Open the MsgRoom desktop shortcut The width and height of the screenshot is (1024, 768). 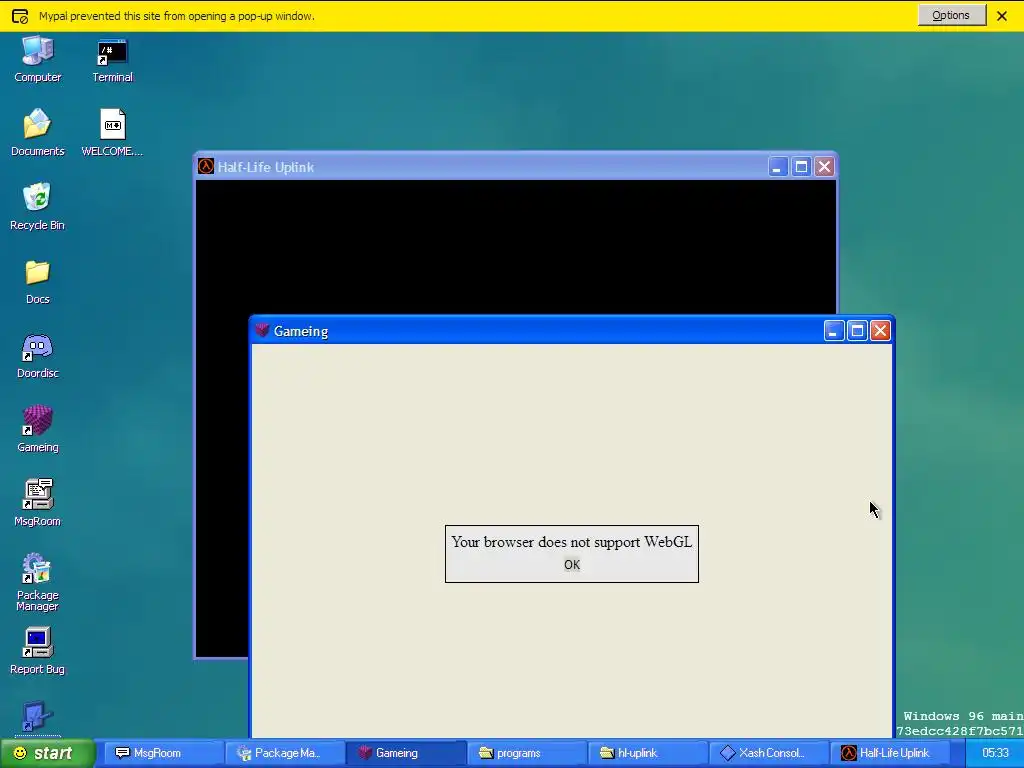click(37, 503)
